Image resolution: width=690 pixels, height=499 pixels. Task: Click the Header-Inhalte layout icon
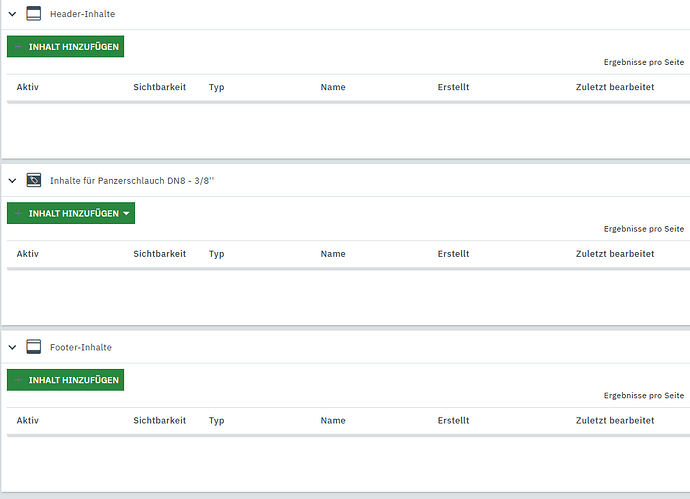click(x=33, y=14)
